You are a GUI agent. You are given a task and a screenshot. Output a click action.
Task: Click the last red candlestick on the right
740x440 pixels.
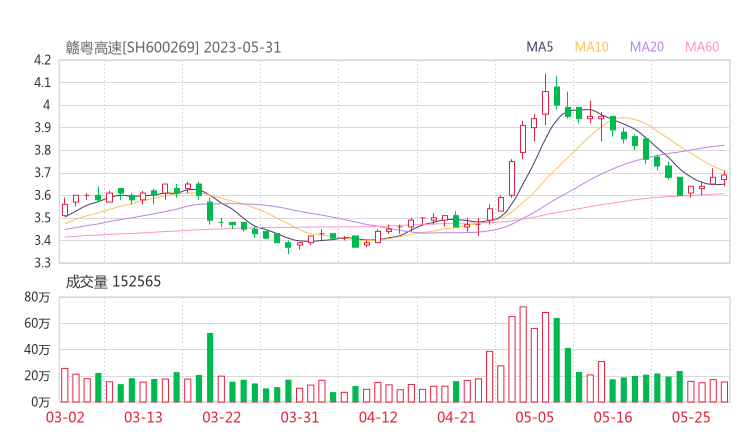coord(724,178)
